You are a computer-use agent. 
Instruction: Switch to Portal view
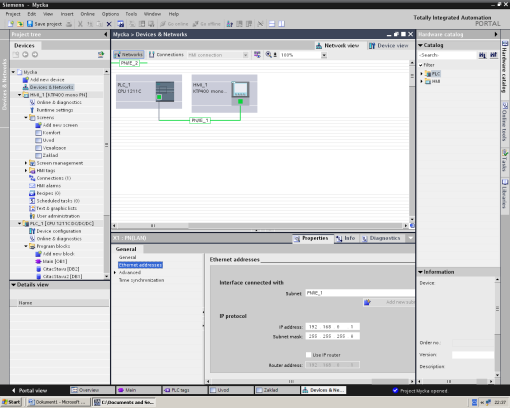pyautogui.click(x=30, y=390)
